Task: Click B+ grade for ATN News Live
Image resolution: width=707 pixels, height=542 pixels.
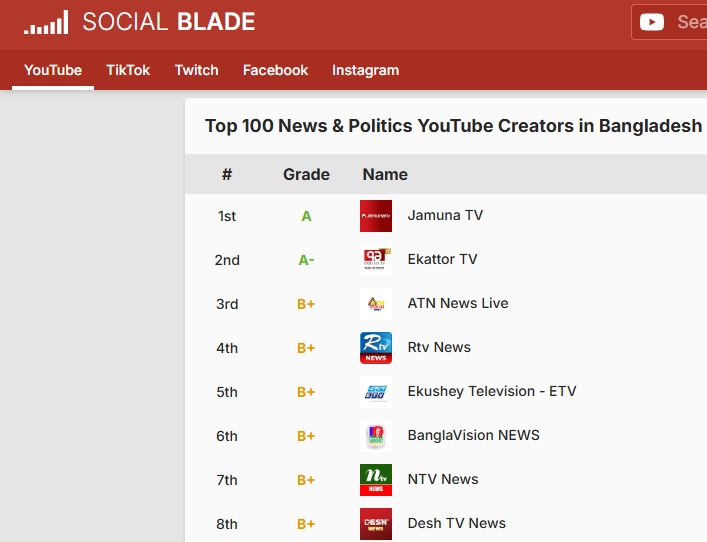Action: point(306,304)
